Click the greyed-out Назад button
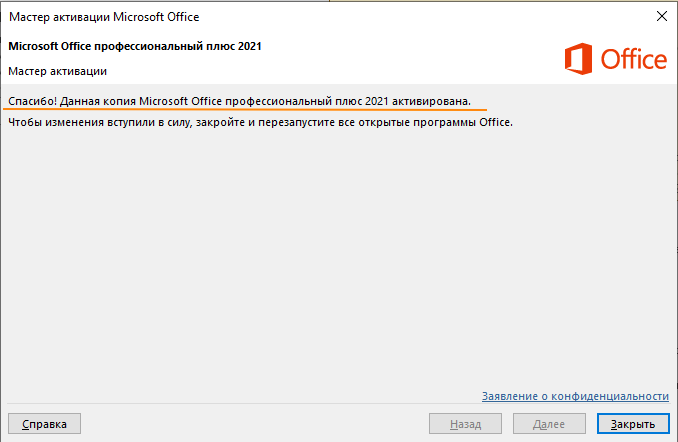Viewport: 678px width, 442px height. [x=465, y=424]
